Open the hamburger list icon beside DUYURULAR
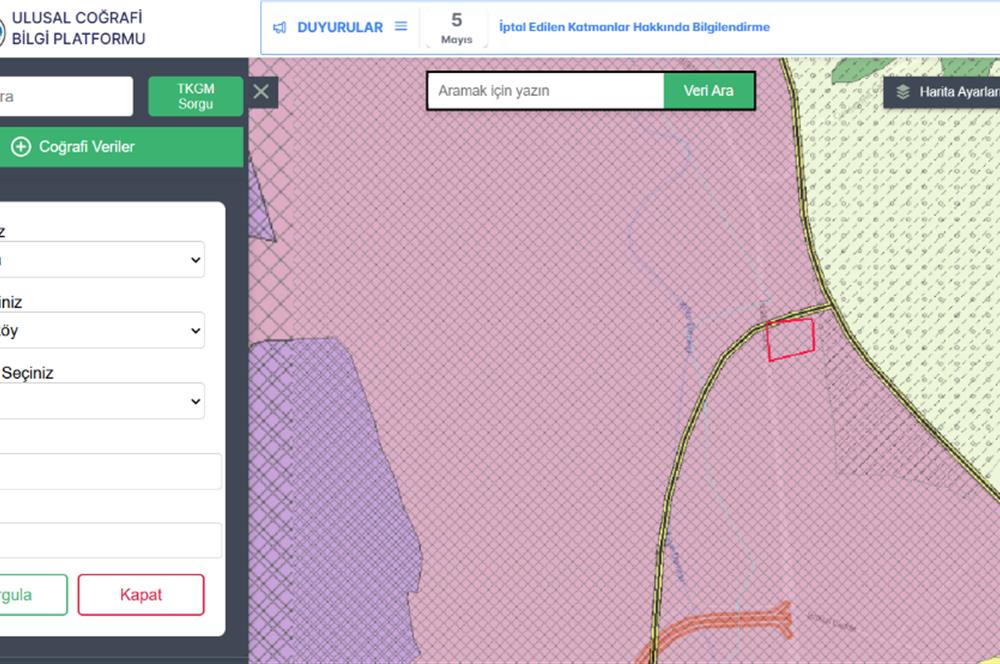This screenshot has width=1000, height=664. [x=401, y=26]
